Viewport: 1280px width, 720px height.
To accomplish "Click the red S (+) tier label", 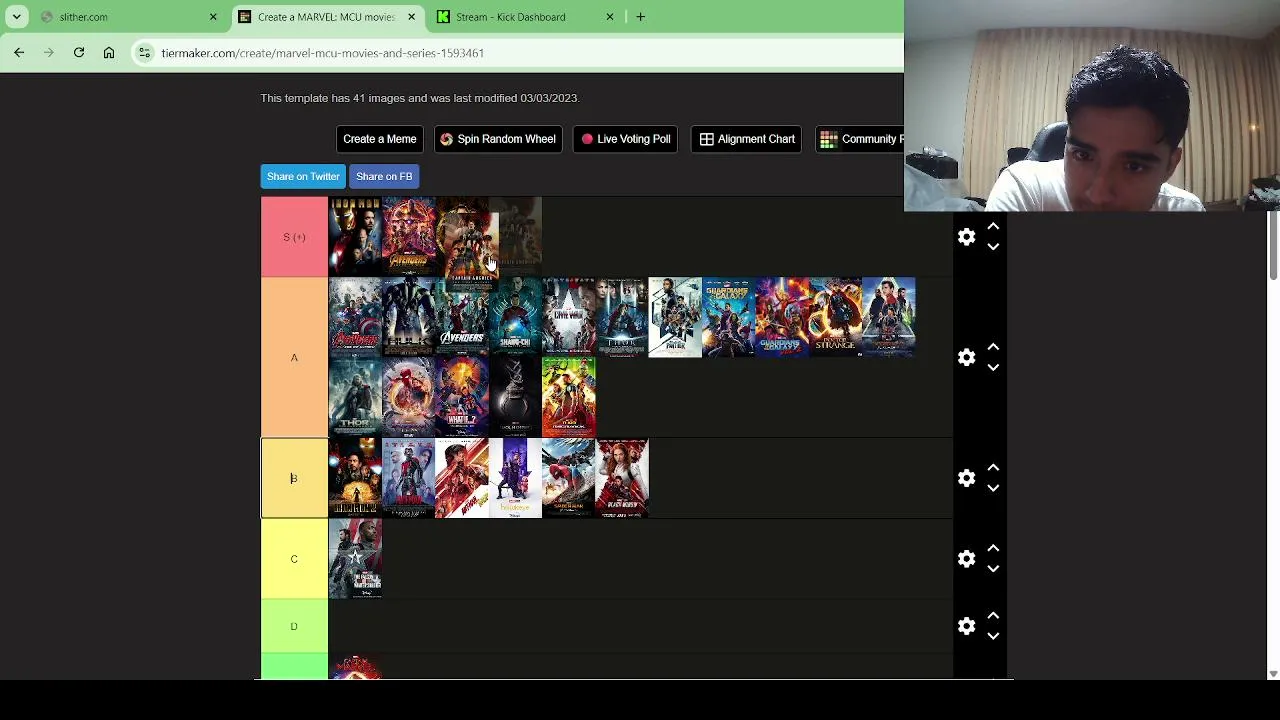I will pyautogui.click(x=294, y=237).
